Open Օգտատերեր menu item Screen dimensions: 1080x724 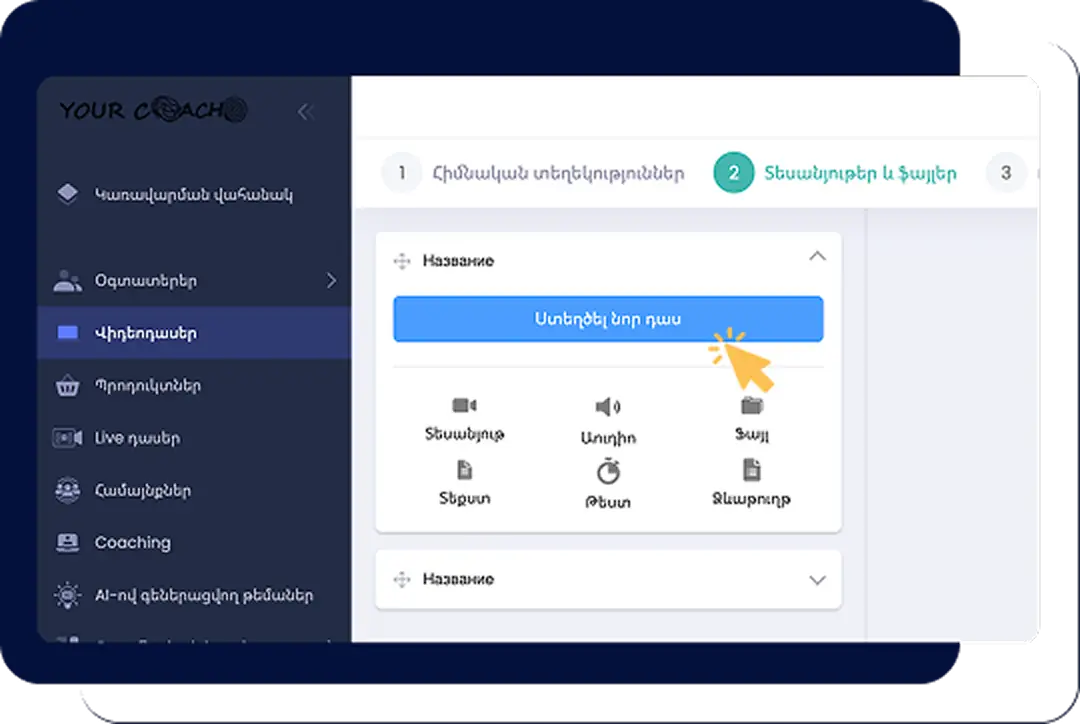tap(194, 280)
